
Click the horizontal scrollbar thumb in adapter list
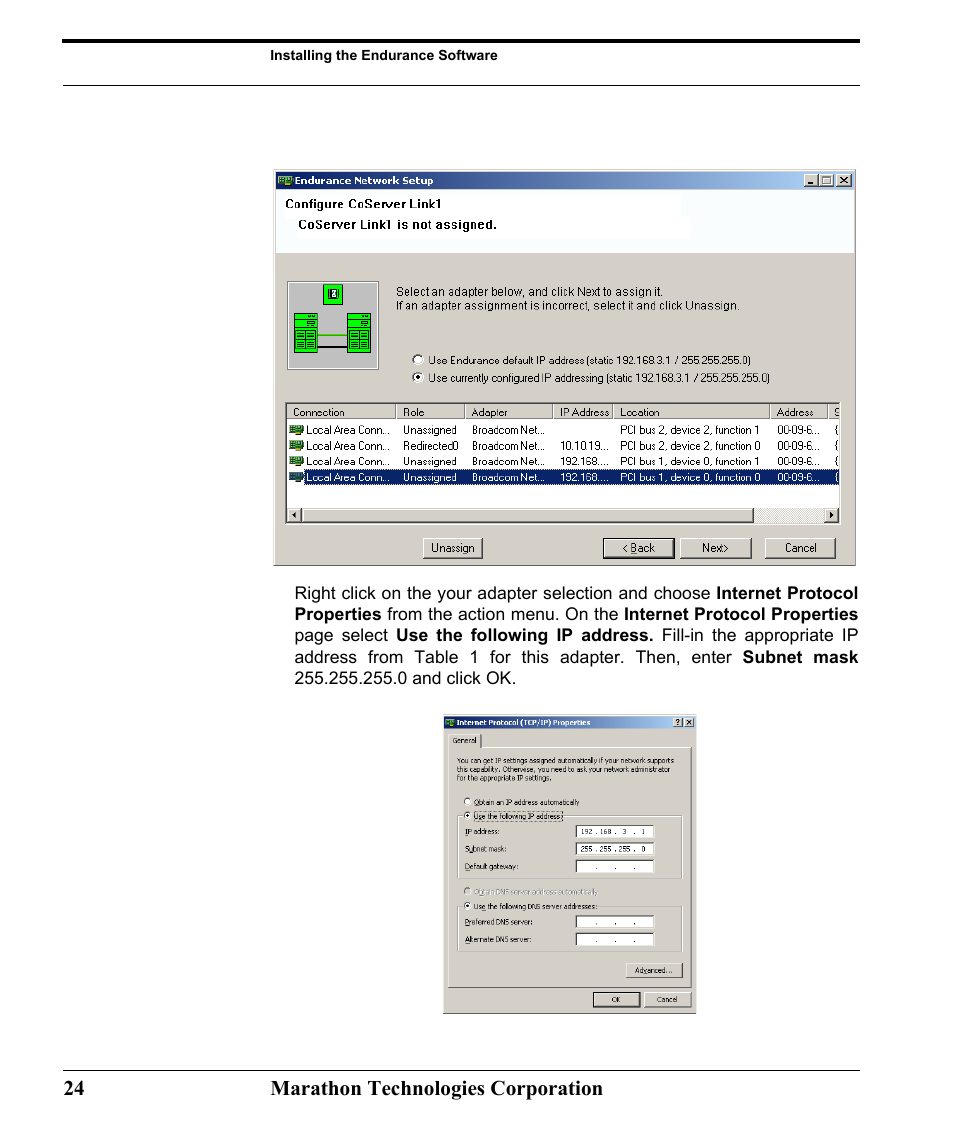click(527, 516)
